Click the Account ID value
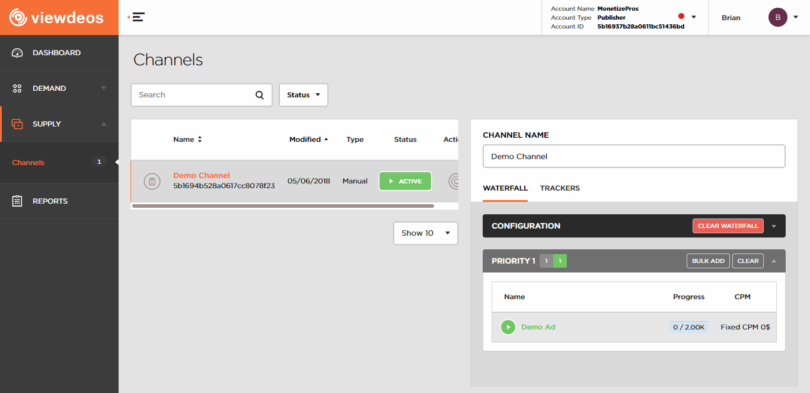810x393 pixels. click(x=641, y=26)
